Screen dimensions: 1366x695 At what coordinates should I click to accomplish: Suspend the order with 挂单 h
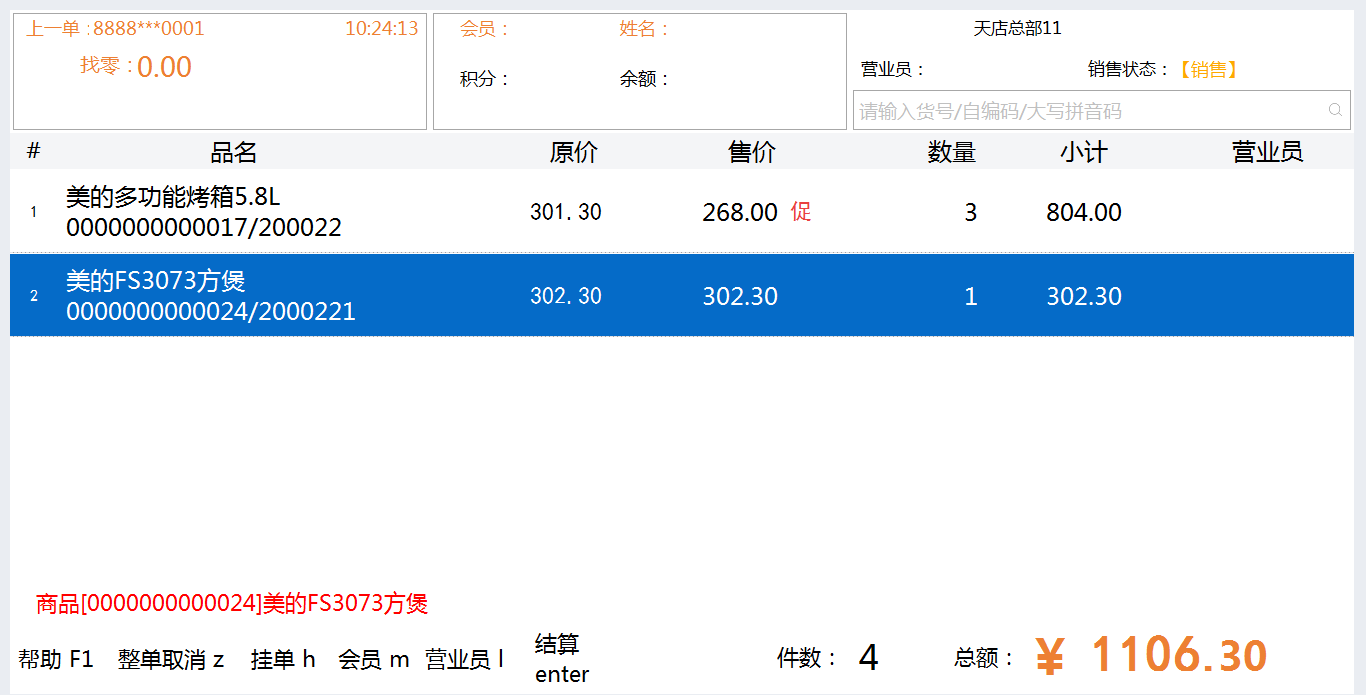(x=283, y=659)
